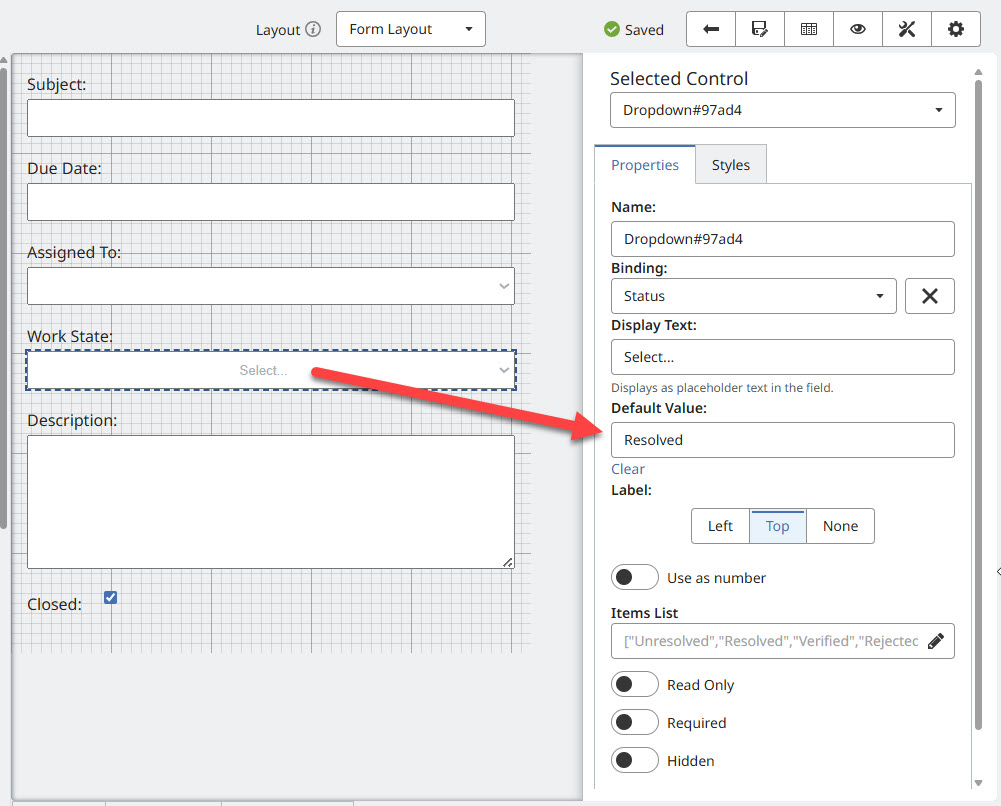Click the eye preview icon
The image size is (1001, 806).
pyautogui.click(x=858, y=29)
